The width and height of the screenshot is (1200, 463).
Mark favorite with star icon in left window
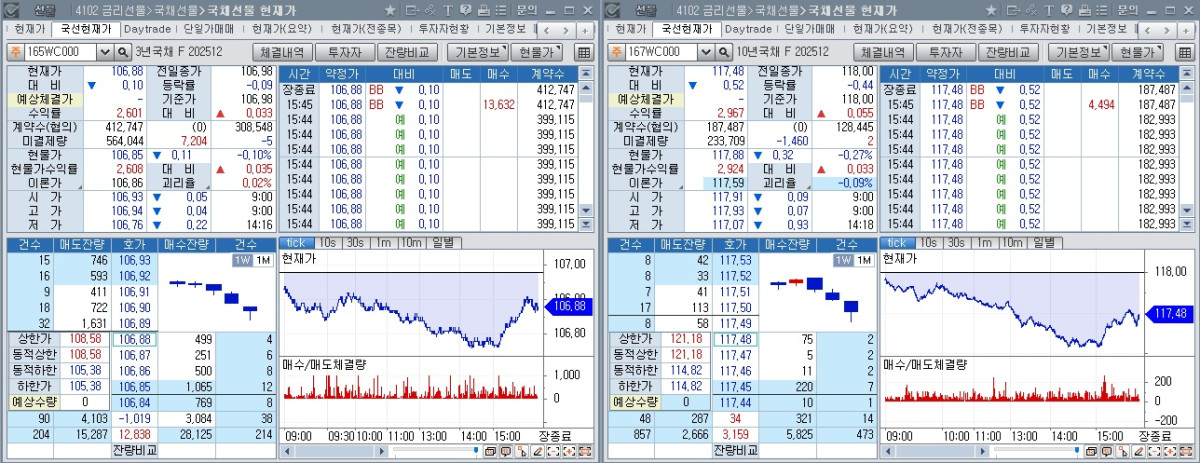390,10
